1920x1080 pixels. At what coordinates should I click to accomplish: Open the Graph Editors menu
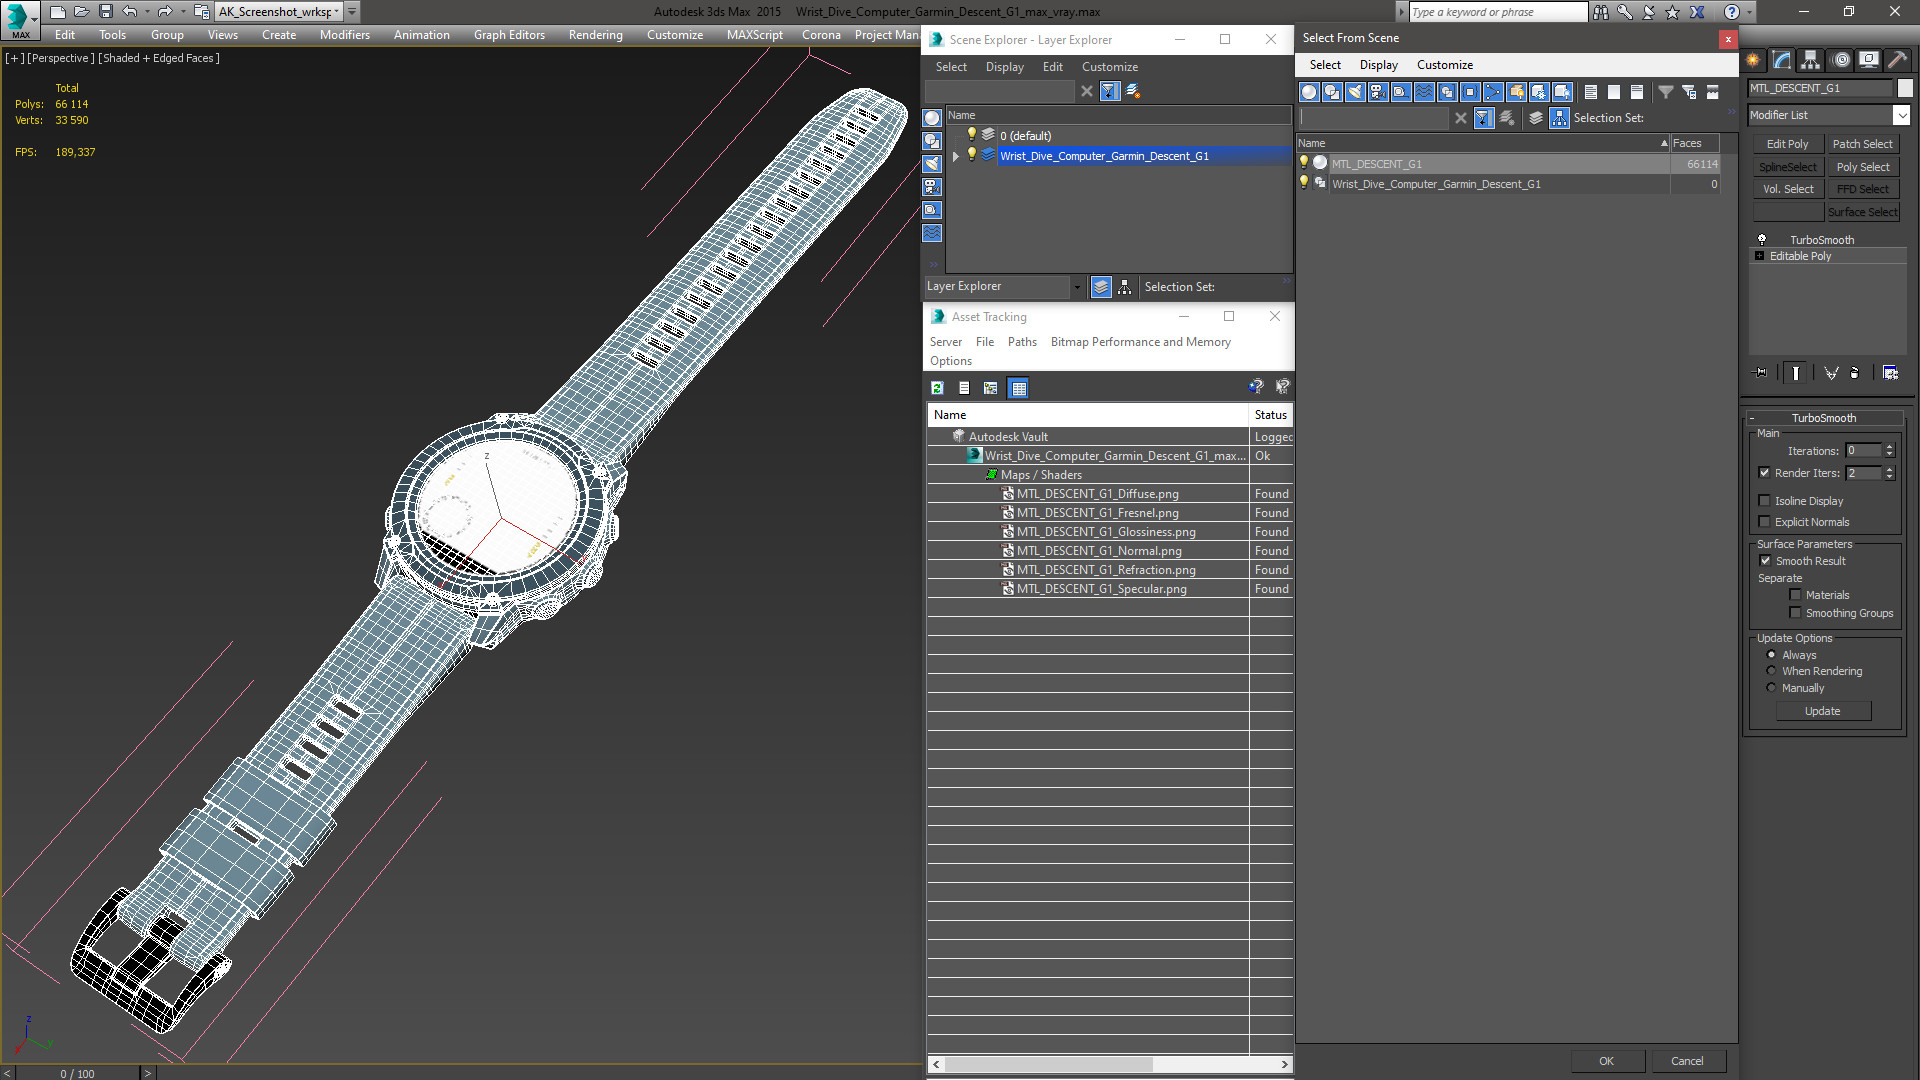[509, 35]
